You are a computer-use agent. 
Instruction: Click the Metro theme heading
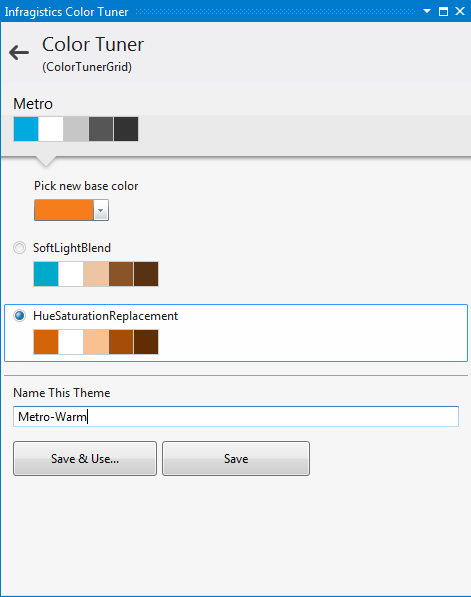(33, 104)
